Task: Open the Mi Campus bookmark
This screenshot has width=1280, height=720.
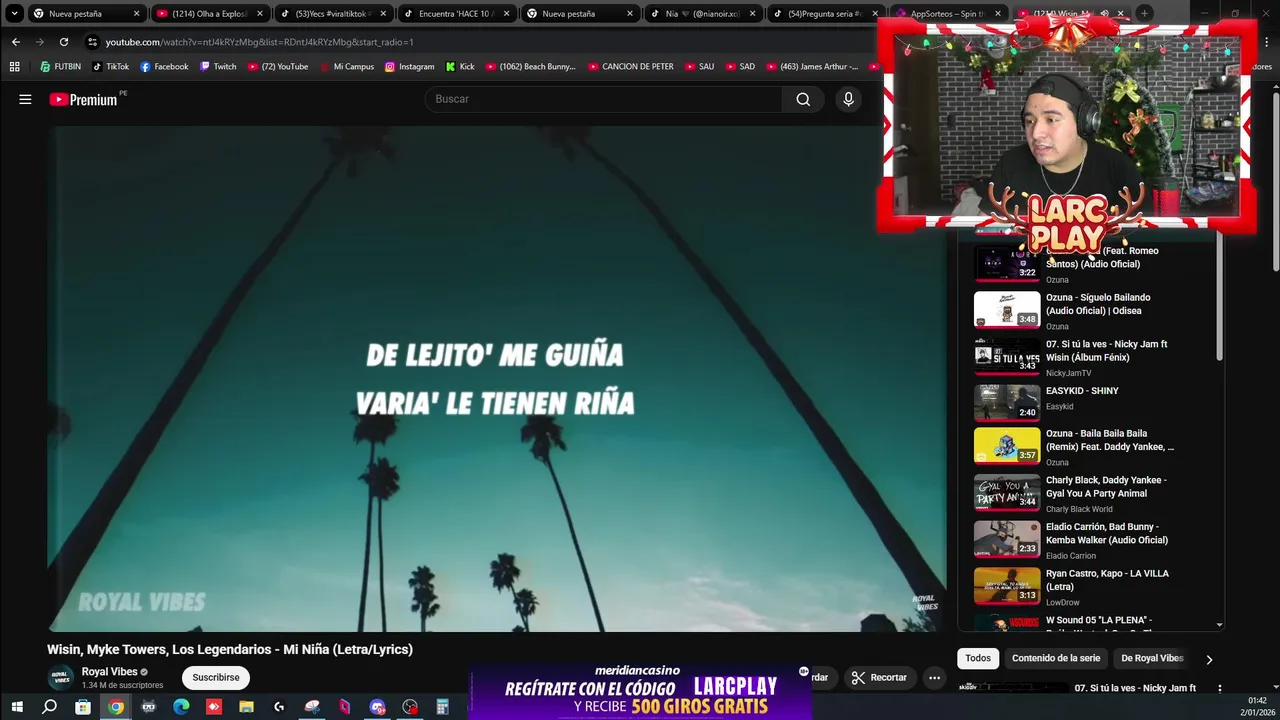Action: pyautogui.click(x=346, y=67)
